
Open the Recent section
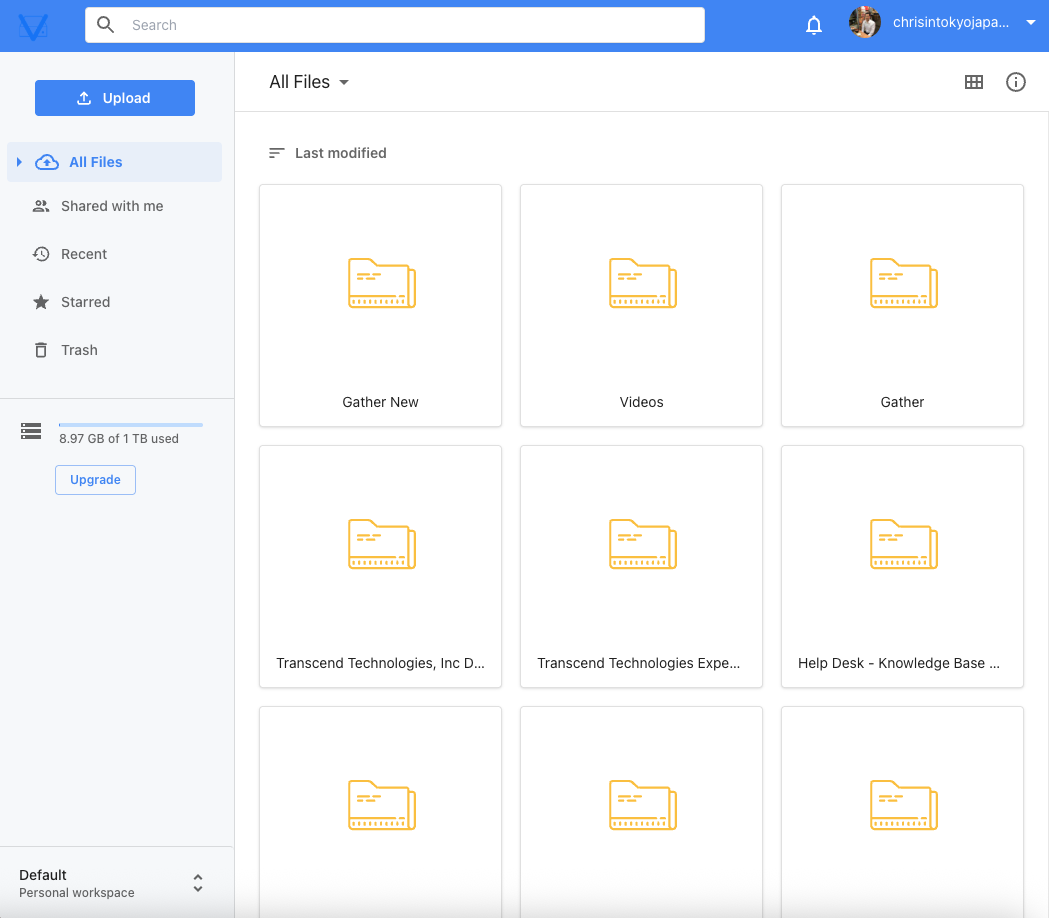tap(84, 254)
